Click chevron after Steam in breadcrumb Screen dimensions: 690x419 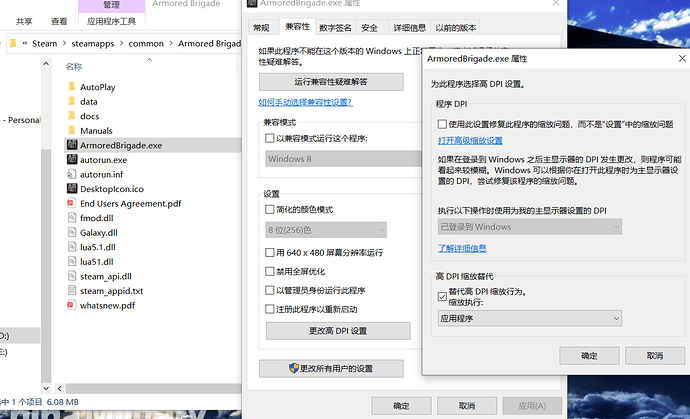click(64, 43)
